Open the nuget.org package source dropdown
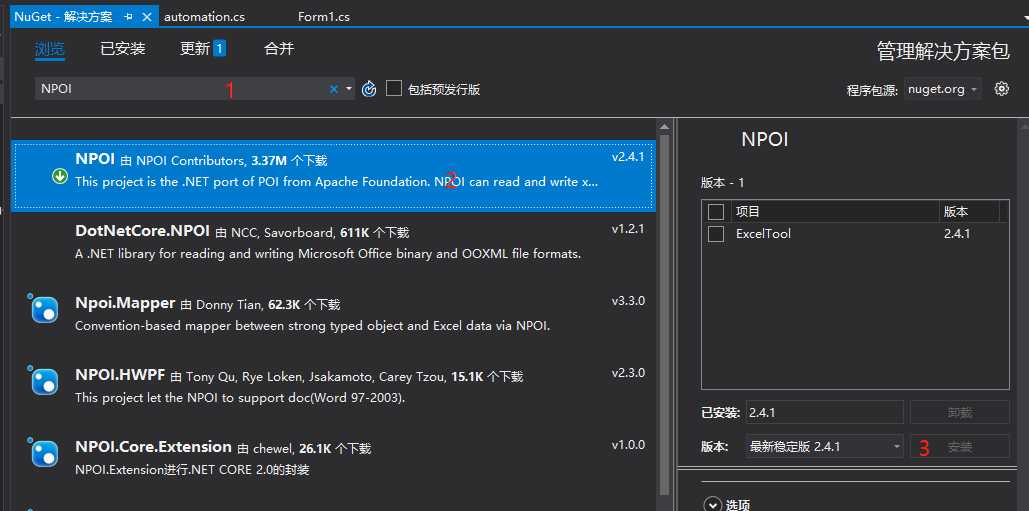The width and height of the screenshot is (1029, 511). (942, 89)
